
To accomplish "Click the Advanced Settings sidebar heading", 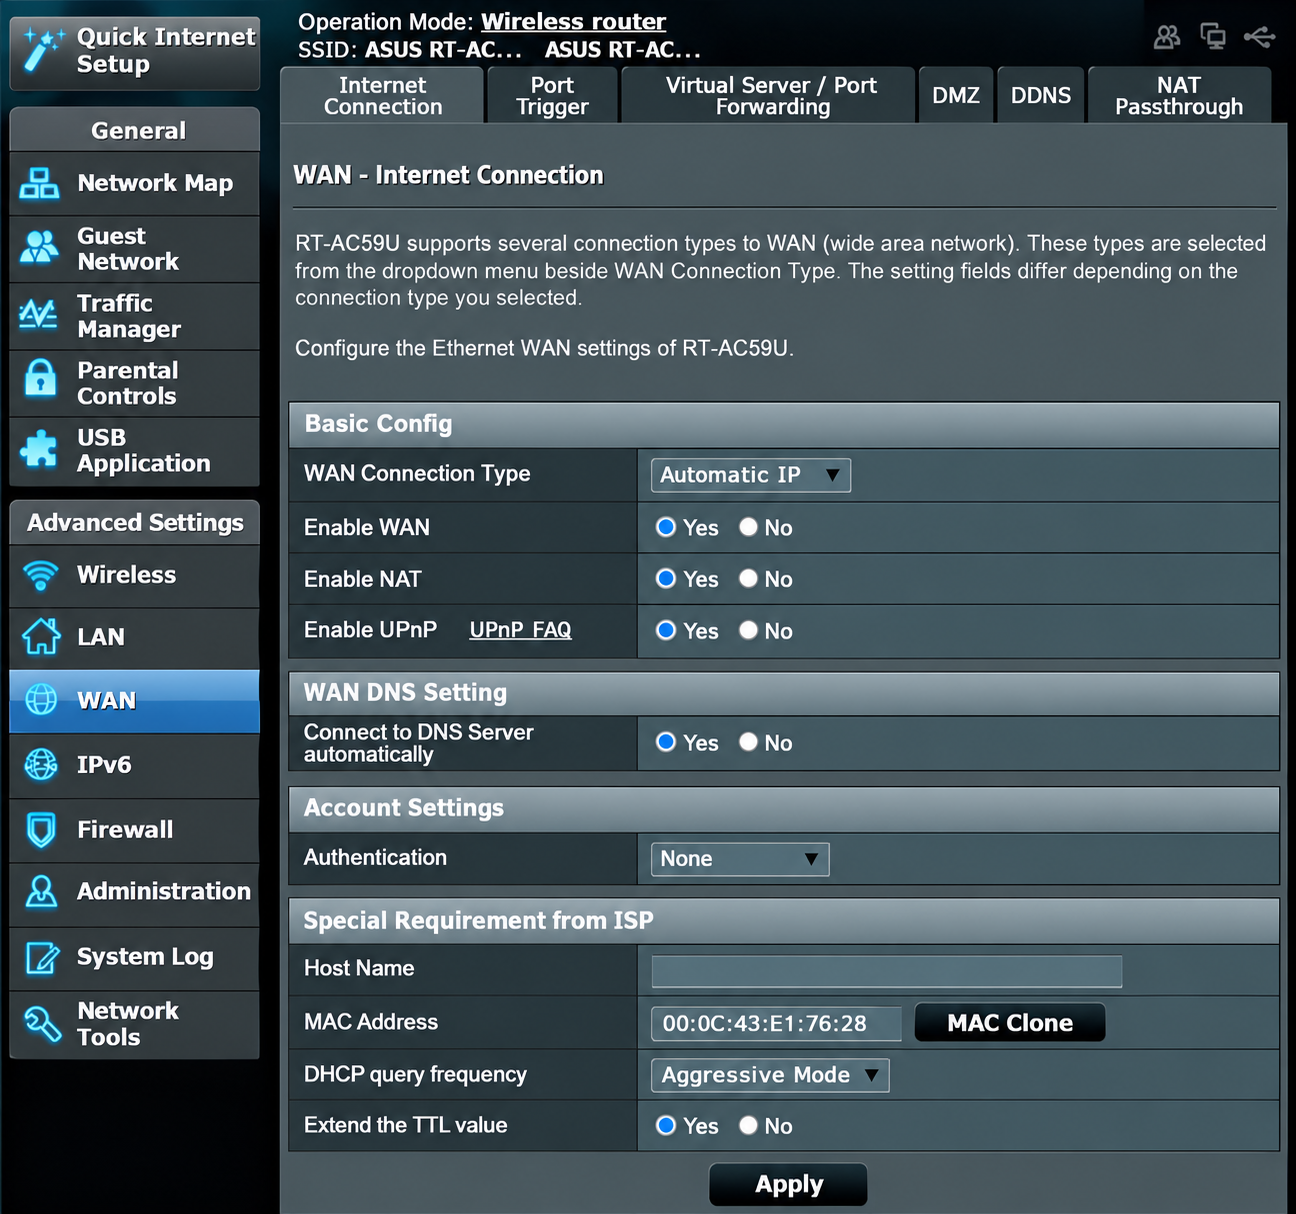I will tap(135, 522).
